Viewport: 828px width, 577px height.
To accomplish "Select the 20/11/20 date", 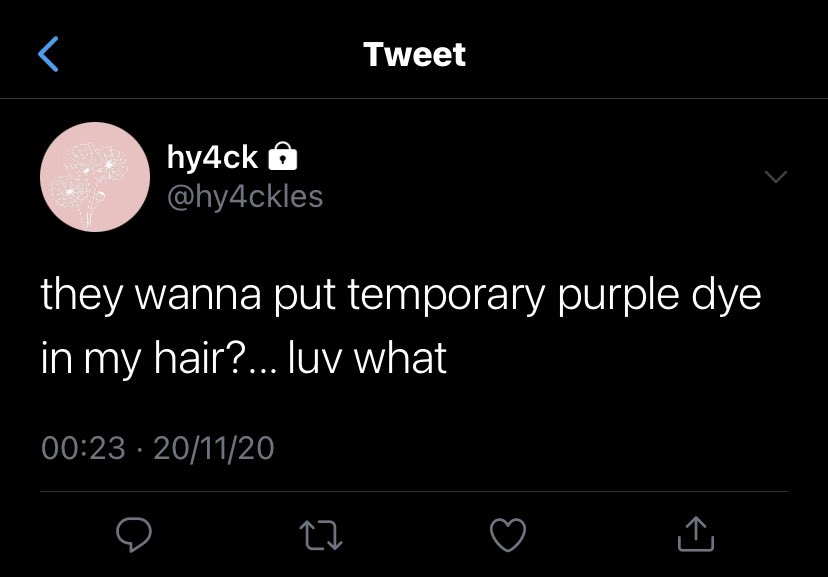I will coord(214,448).
